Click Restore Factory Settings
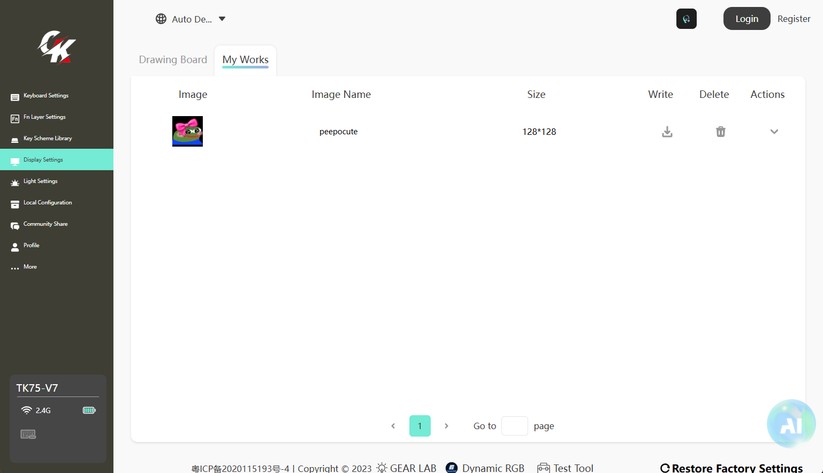This screenshot has height=473, width=823. coord(732,468)
